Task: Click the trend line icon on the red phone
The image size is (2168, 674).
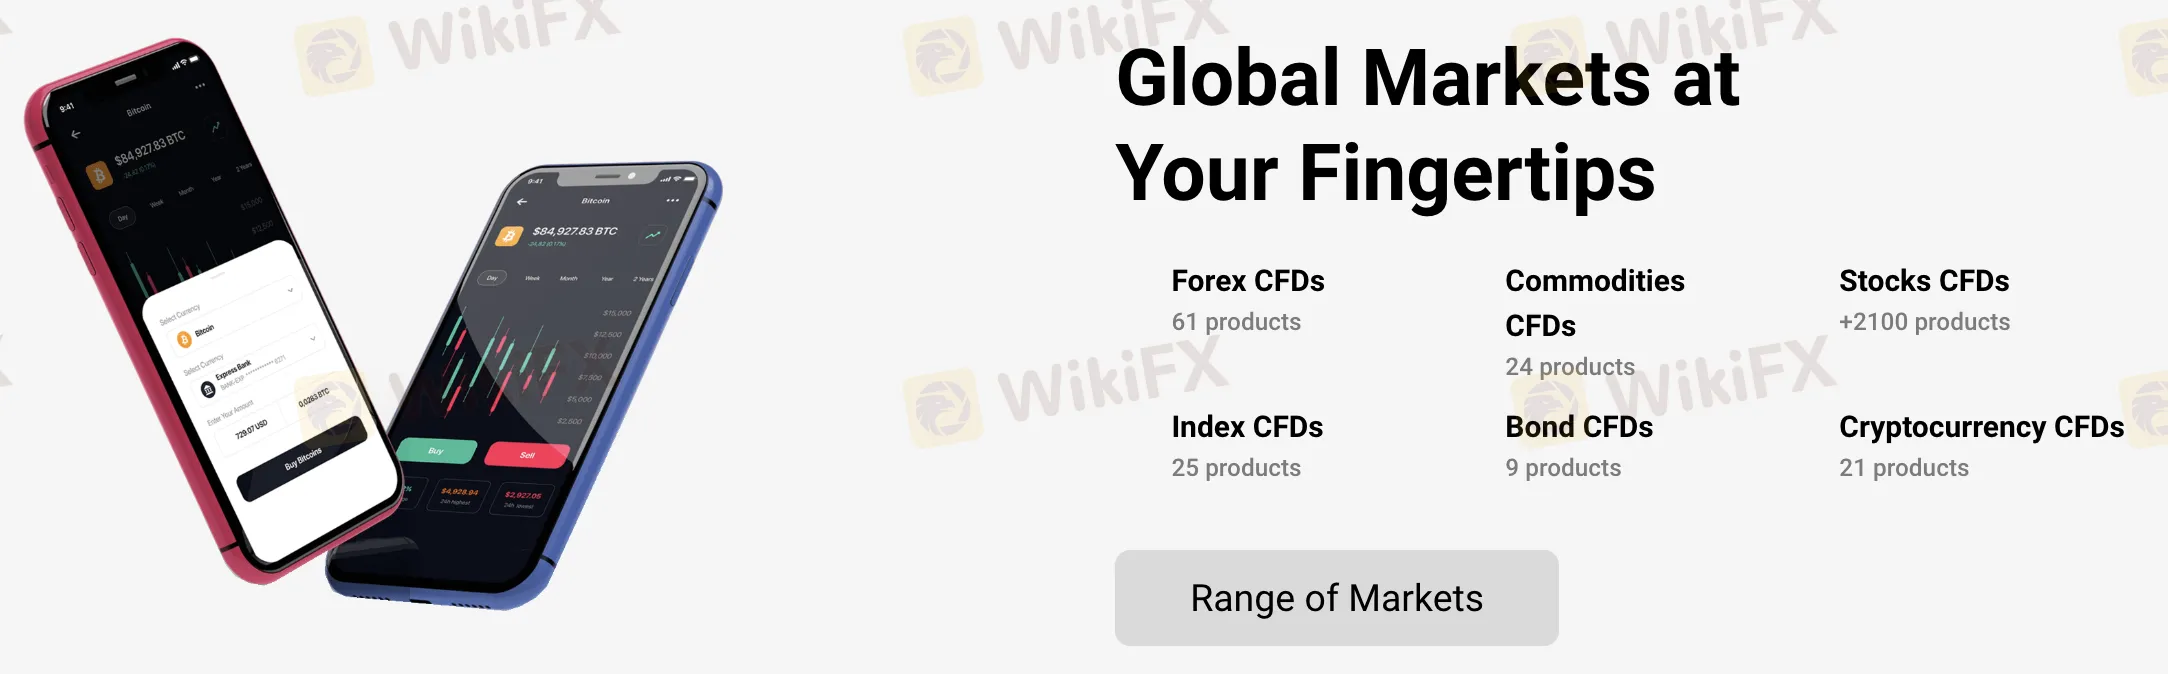Action: 216,127
